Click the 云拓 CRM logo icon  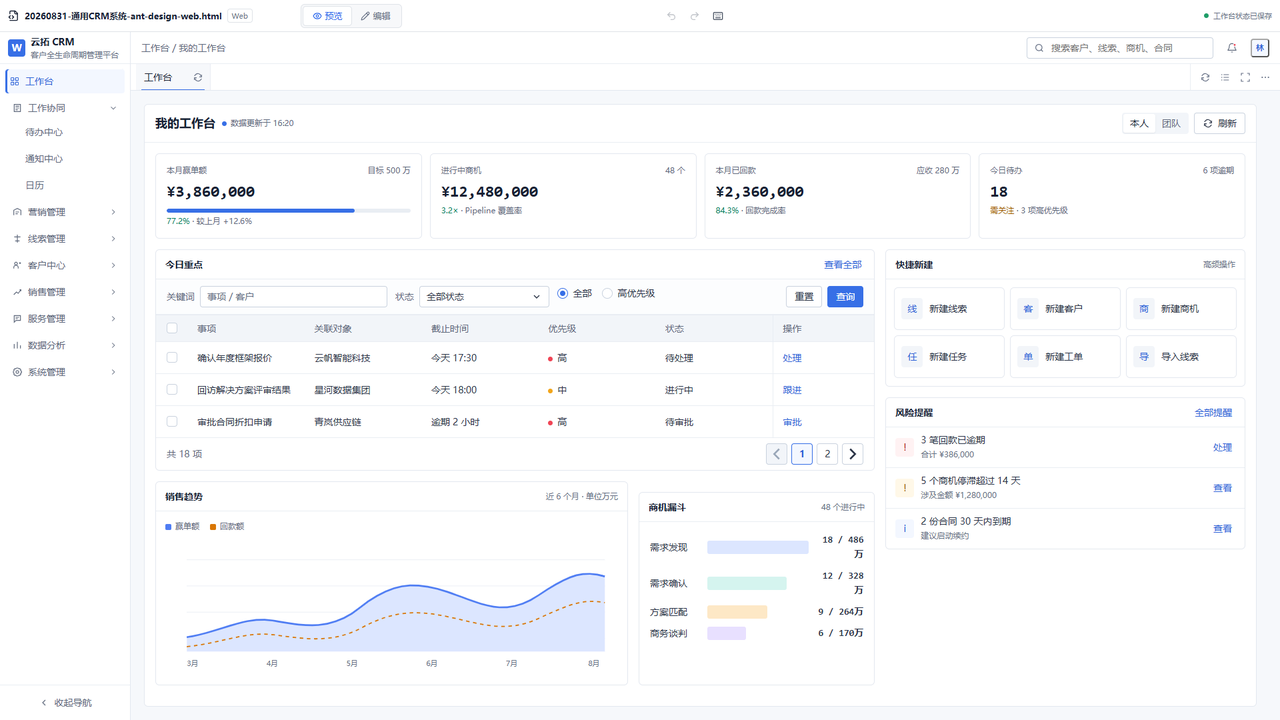(x=17, y=48)
